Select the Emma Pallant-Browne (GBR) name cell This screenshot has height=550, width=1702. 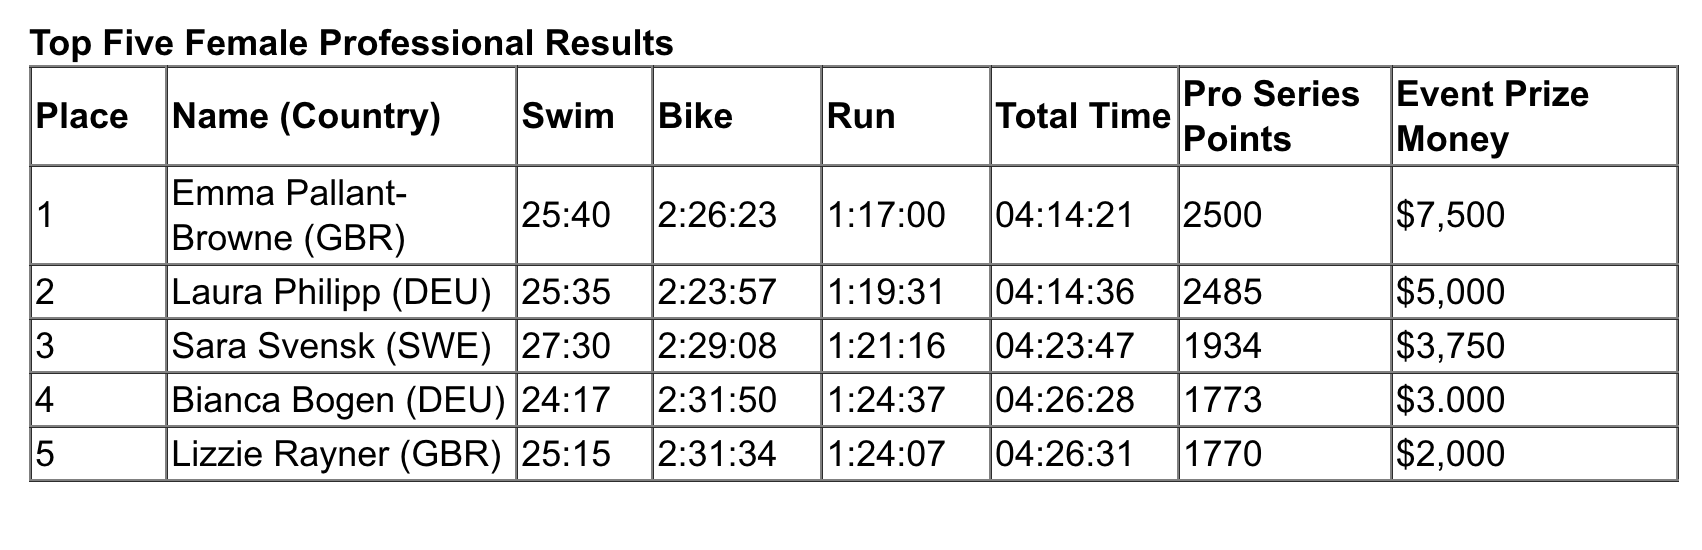click(x=341, y=215)
